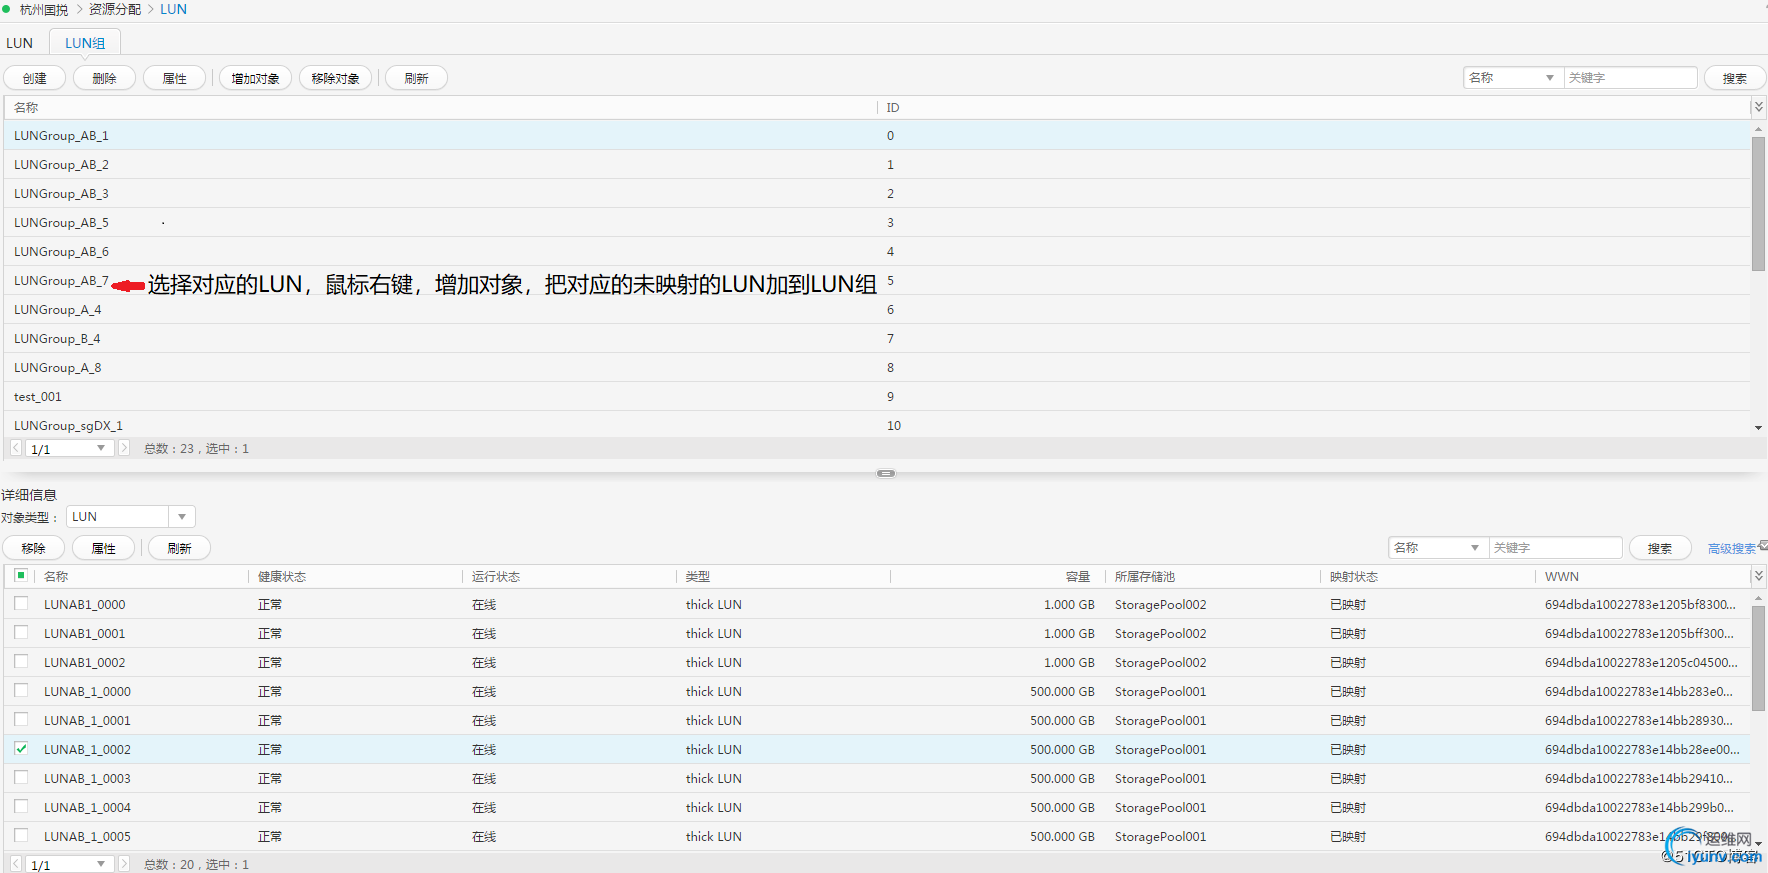Click the 创建 button
Screen dimensions: 1768x873
[35, 78]
